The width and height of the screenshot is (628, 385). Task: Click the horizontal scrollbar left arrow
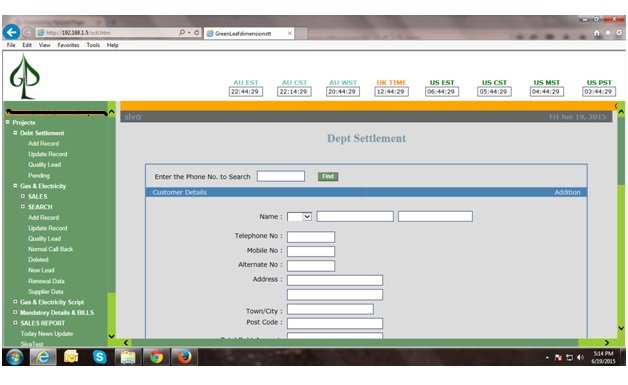126,343
